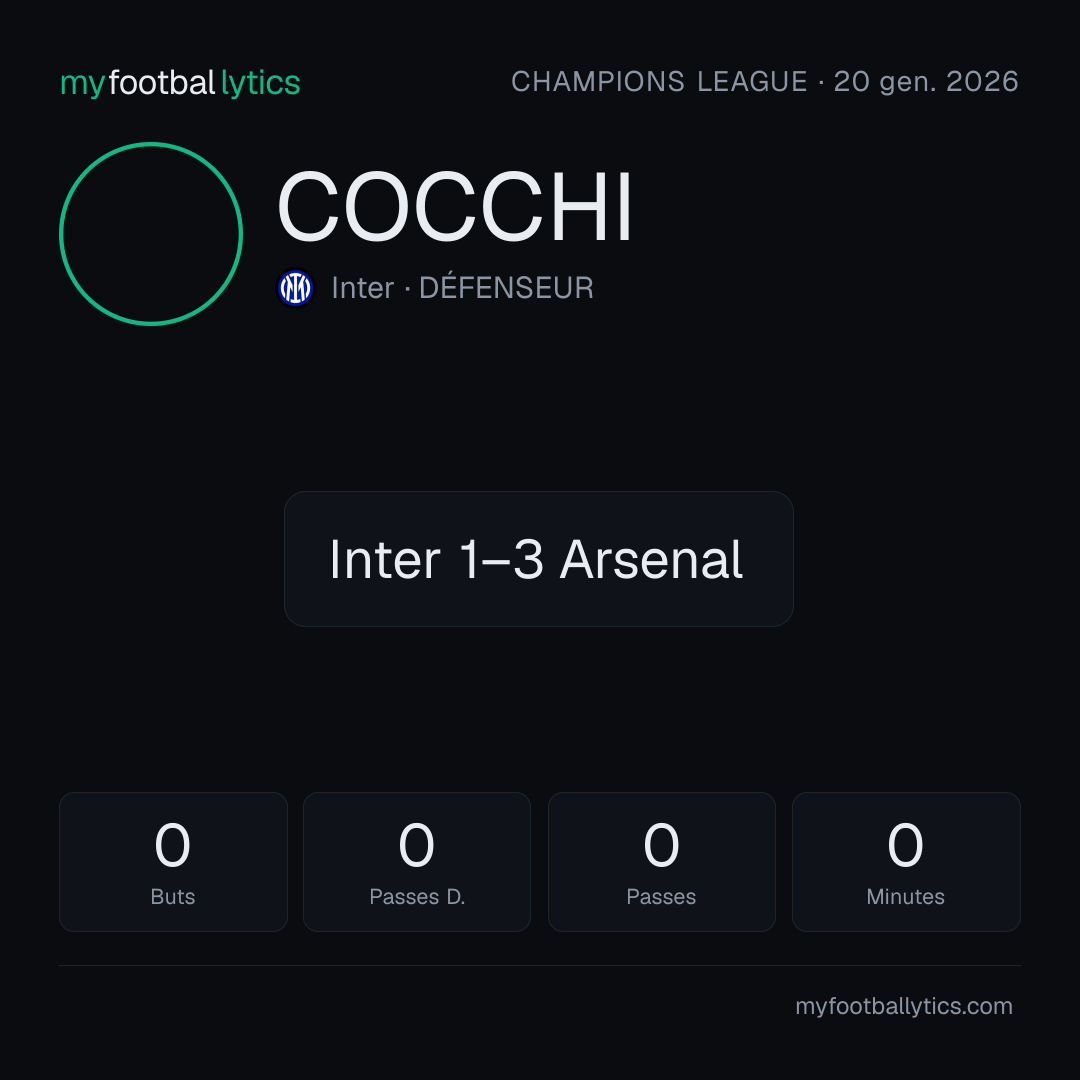Viewport: 1080px width, 1080px height.
Task: Click the Buts stat card
Action: click(x=173, y=862)
